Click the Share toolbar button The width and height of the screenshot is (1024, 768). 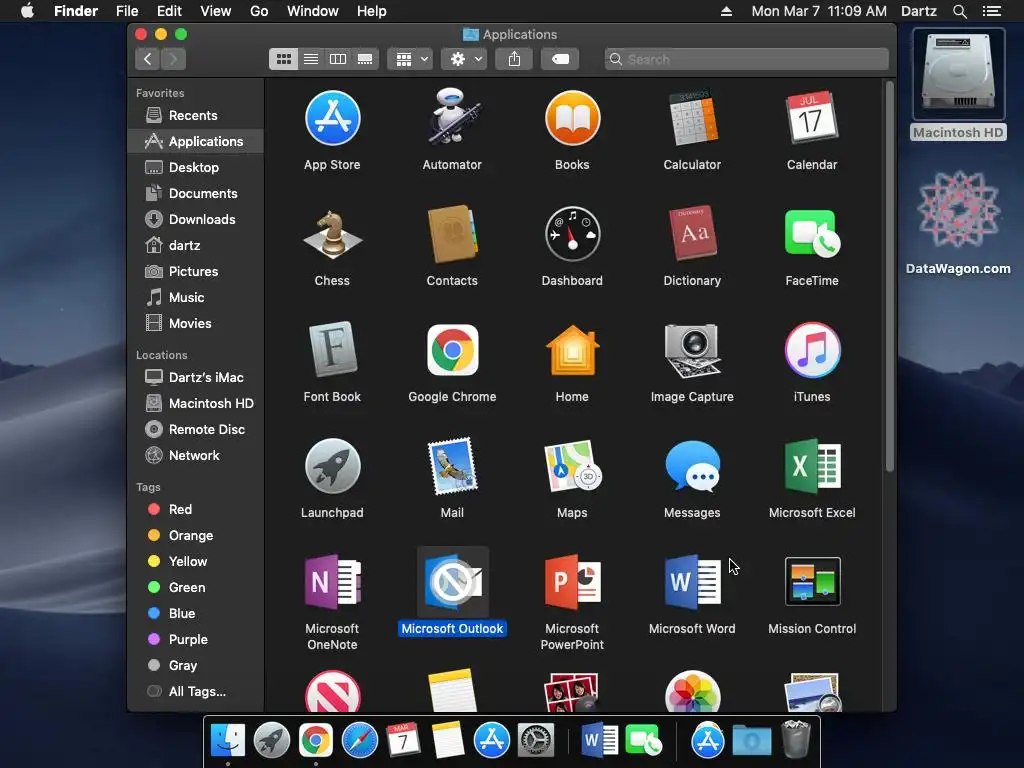tap(515, 59)
